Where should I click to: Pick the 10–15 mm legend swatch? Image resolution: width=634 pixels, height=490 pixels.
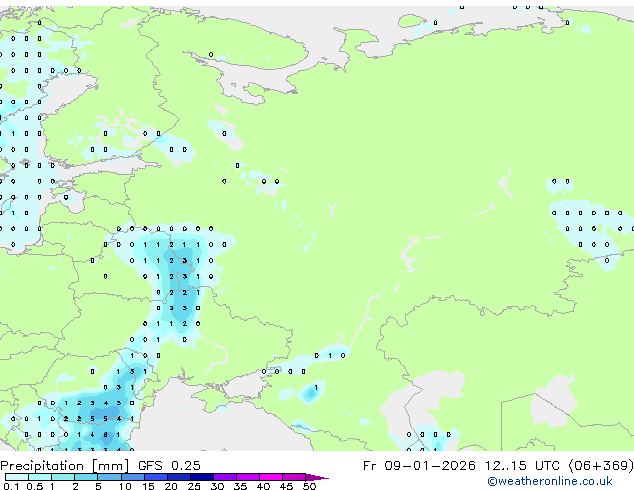coord(133,477)
